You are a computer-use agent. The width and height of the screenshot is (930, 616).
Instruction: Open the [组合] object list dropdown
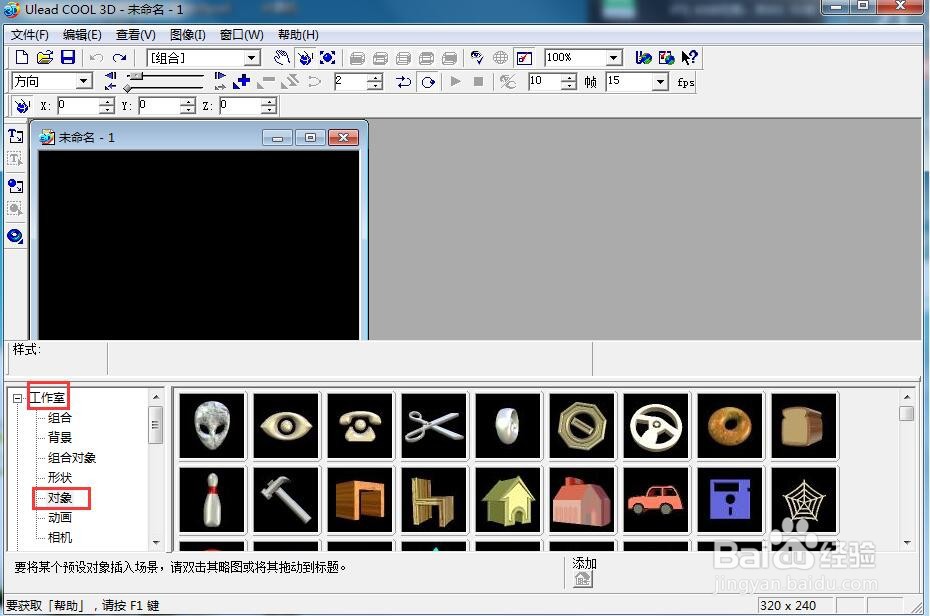tap(253, 58)
